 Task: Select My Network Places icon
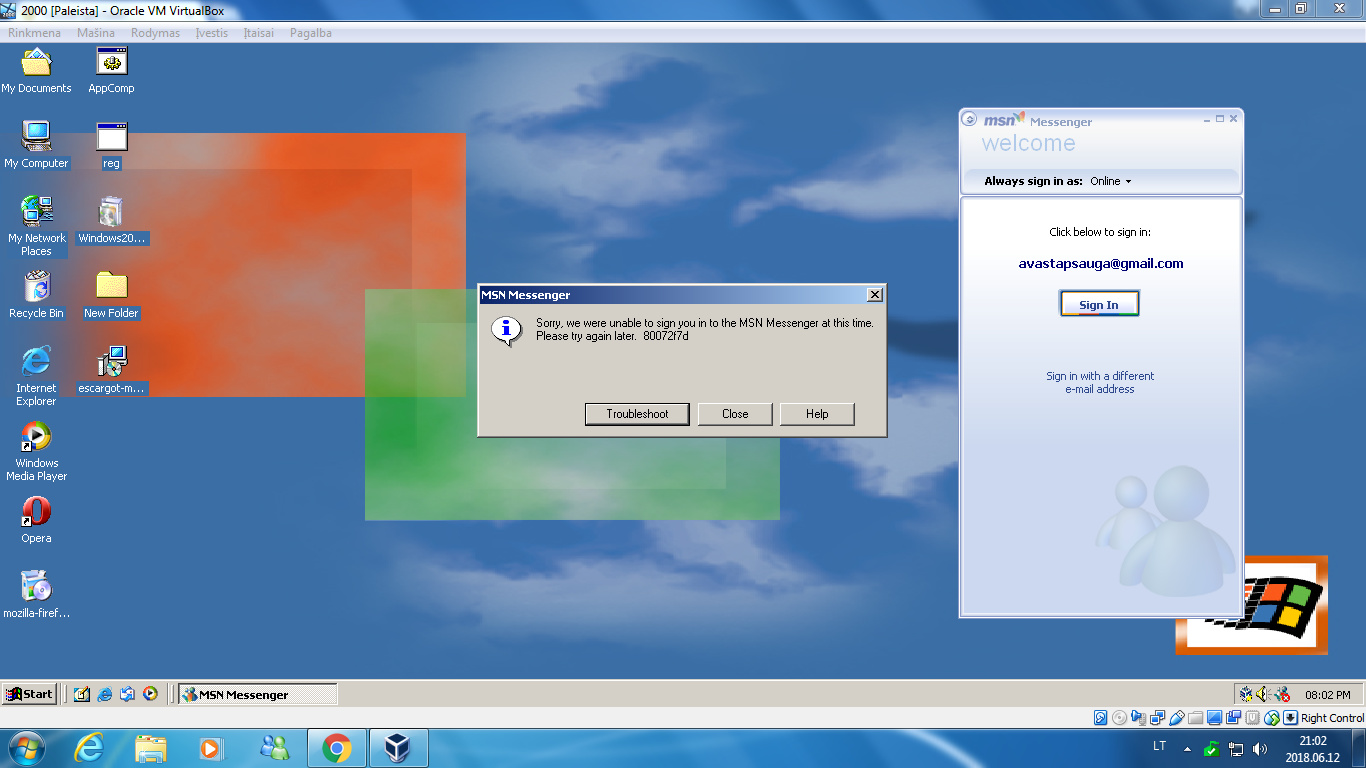click(36, 226)
